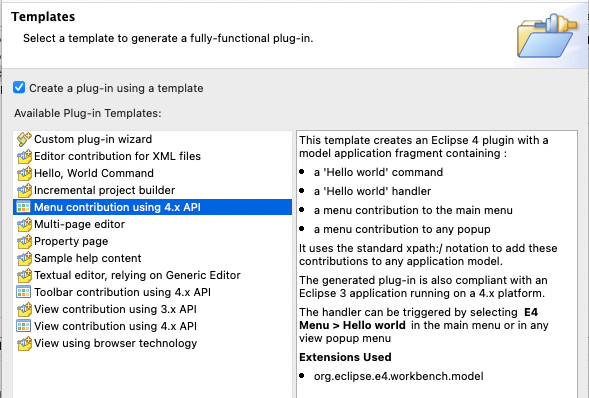Select View contribution using 3.x API

[x=115, y=309]
